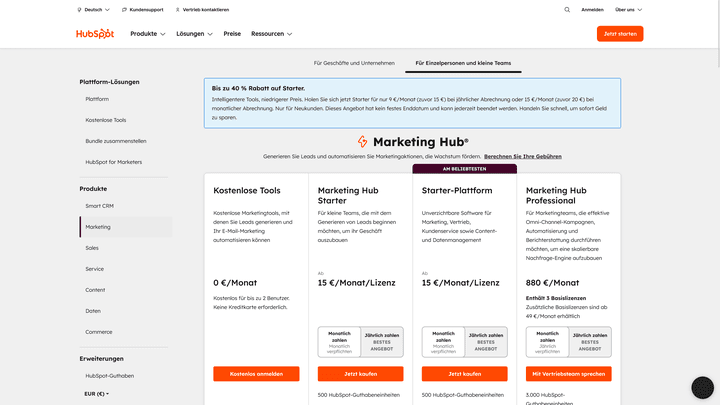Click Mit Vertriebsteam sprechen button
Screen dimensions: 720x405
[568, 374]
